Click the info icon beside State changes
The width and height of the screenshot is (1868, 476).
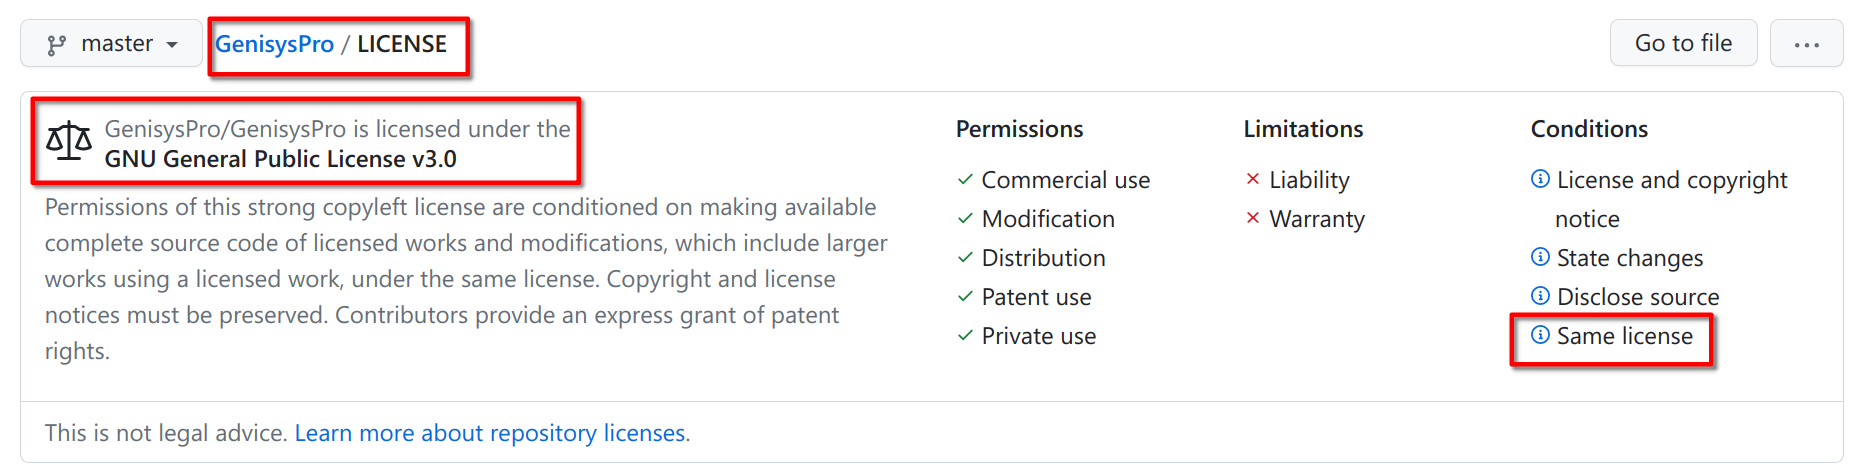[x=1540, y=257]
